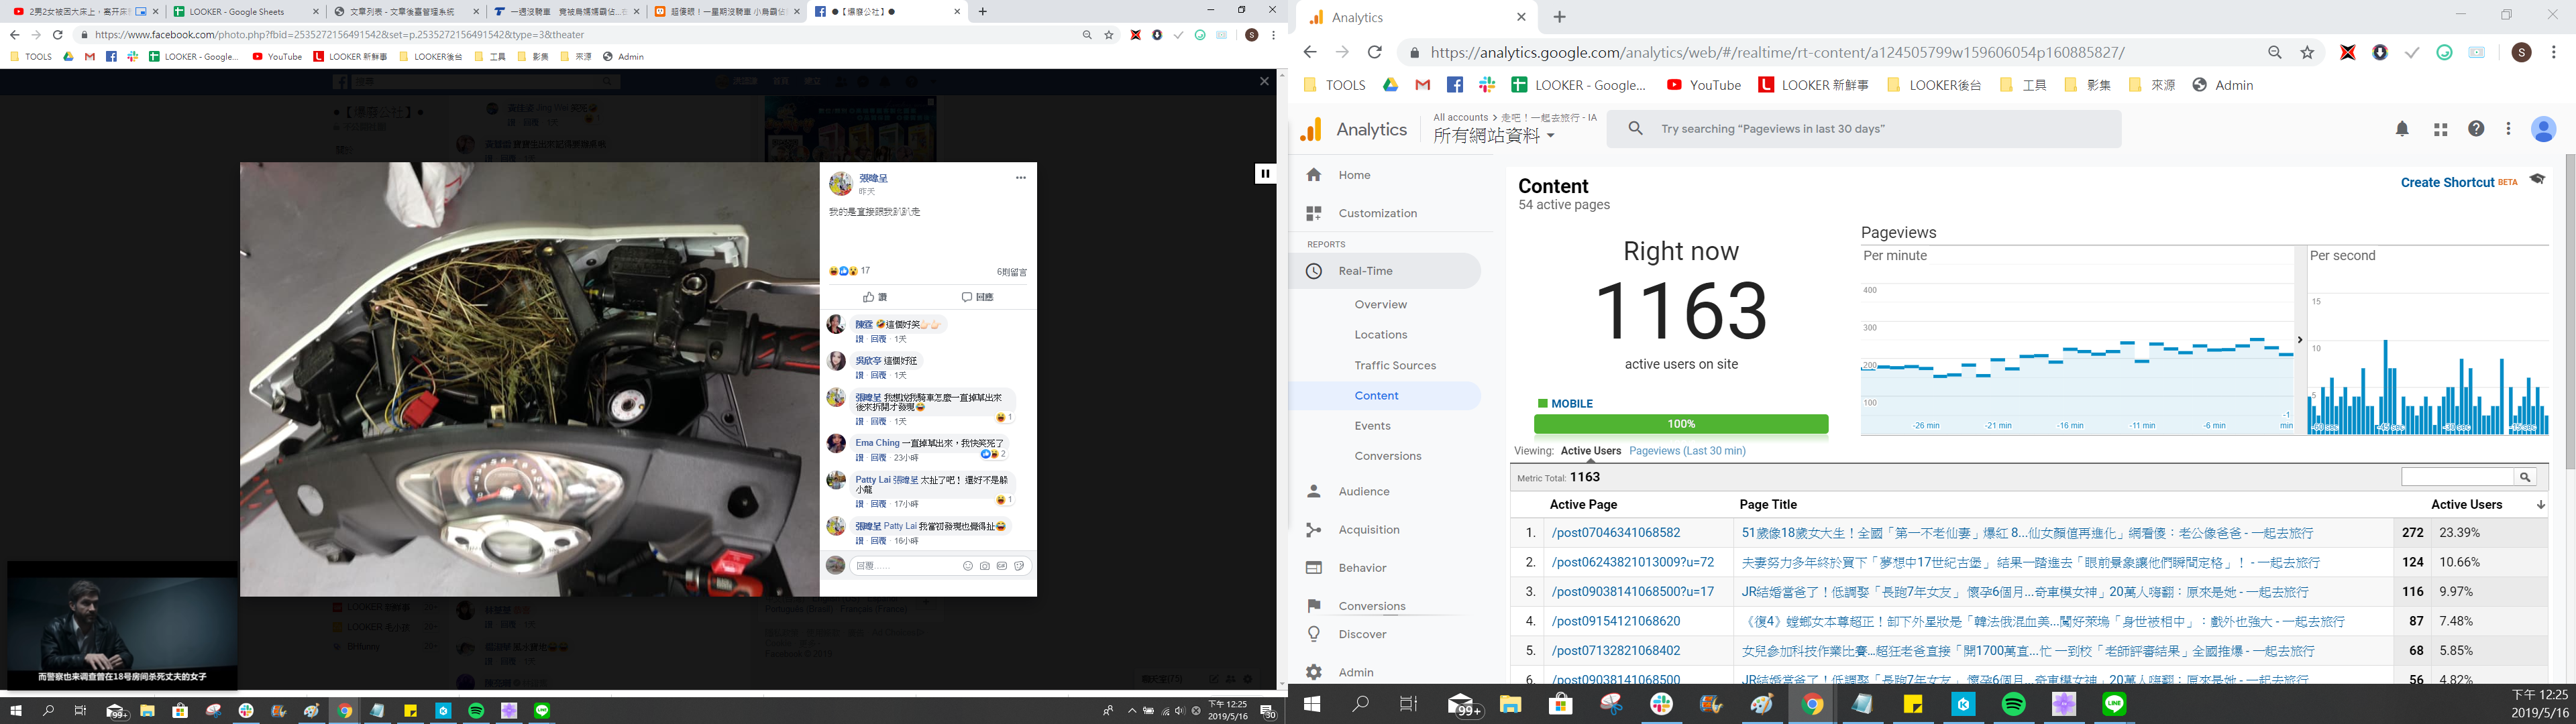The width and height of the screenshot is (2576, 724).
Task: Open the Google apps grid in Analytics
Action: (2440, 129)
